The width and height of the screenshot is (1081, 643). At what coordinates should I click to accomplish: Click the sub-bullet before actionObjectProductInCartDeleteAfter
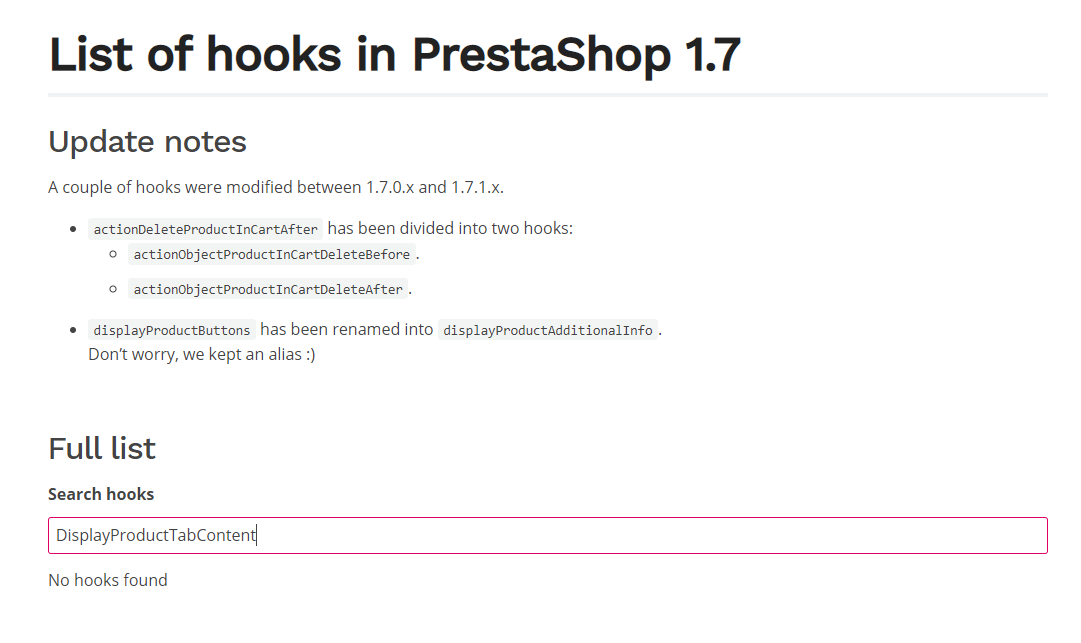(114, 289)
